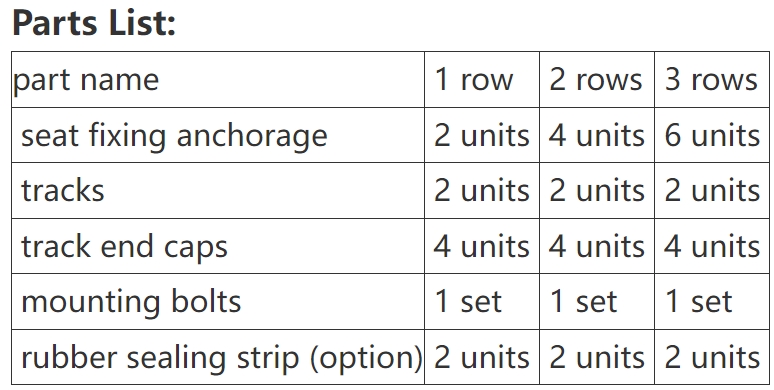
Task: Click the 1 row column header
Action: 482,79
